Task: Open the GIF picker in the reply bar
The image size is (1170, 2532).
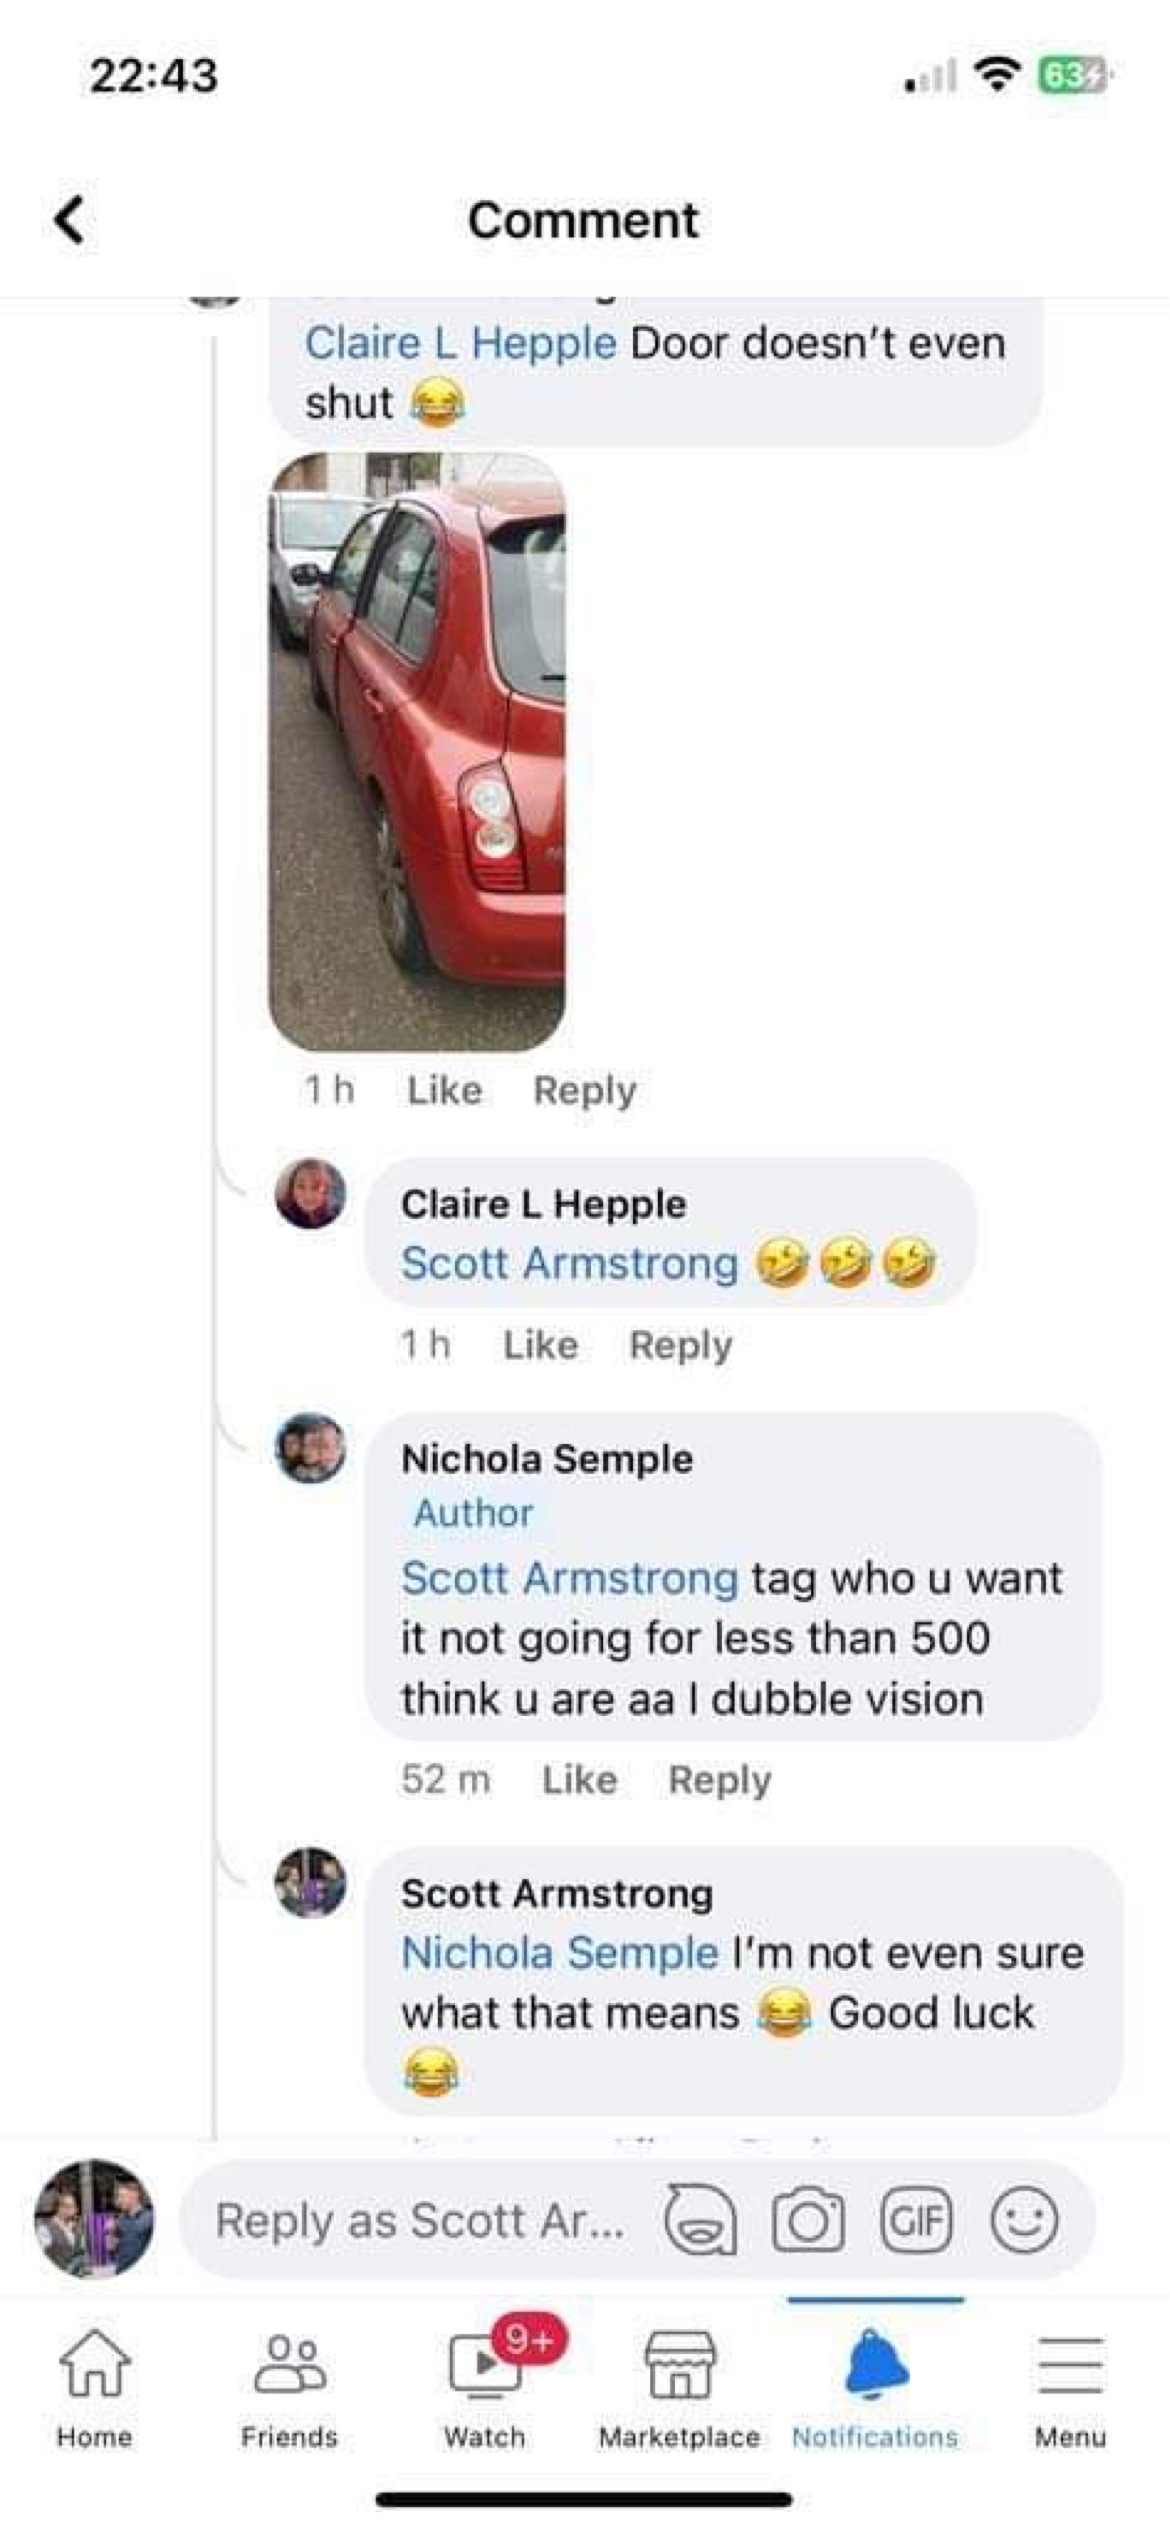Action: click(x=915, y=2221)
